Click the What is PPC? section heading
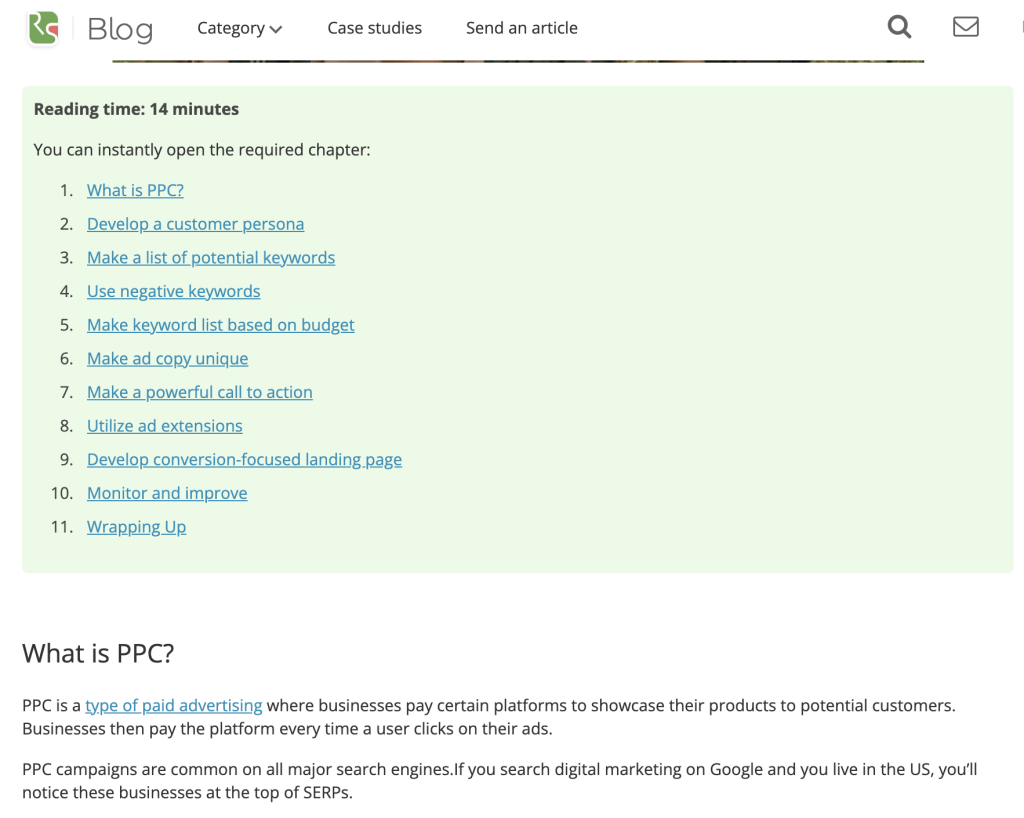 tap(98, 653)
